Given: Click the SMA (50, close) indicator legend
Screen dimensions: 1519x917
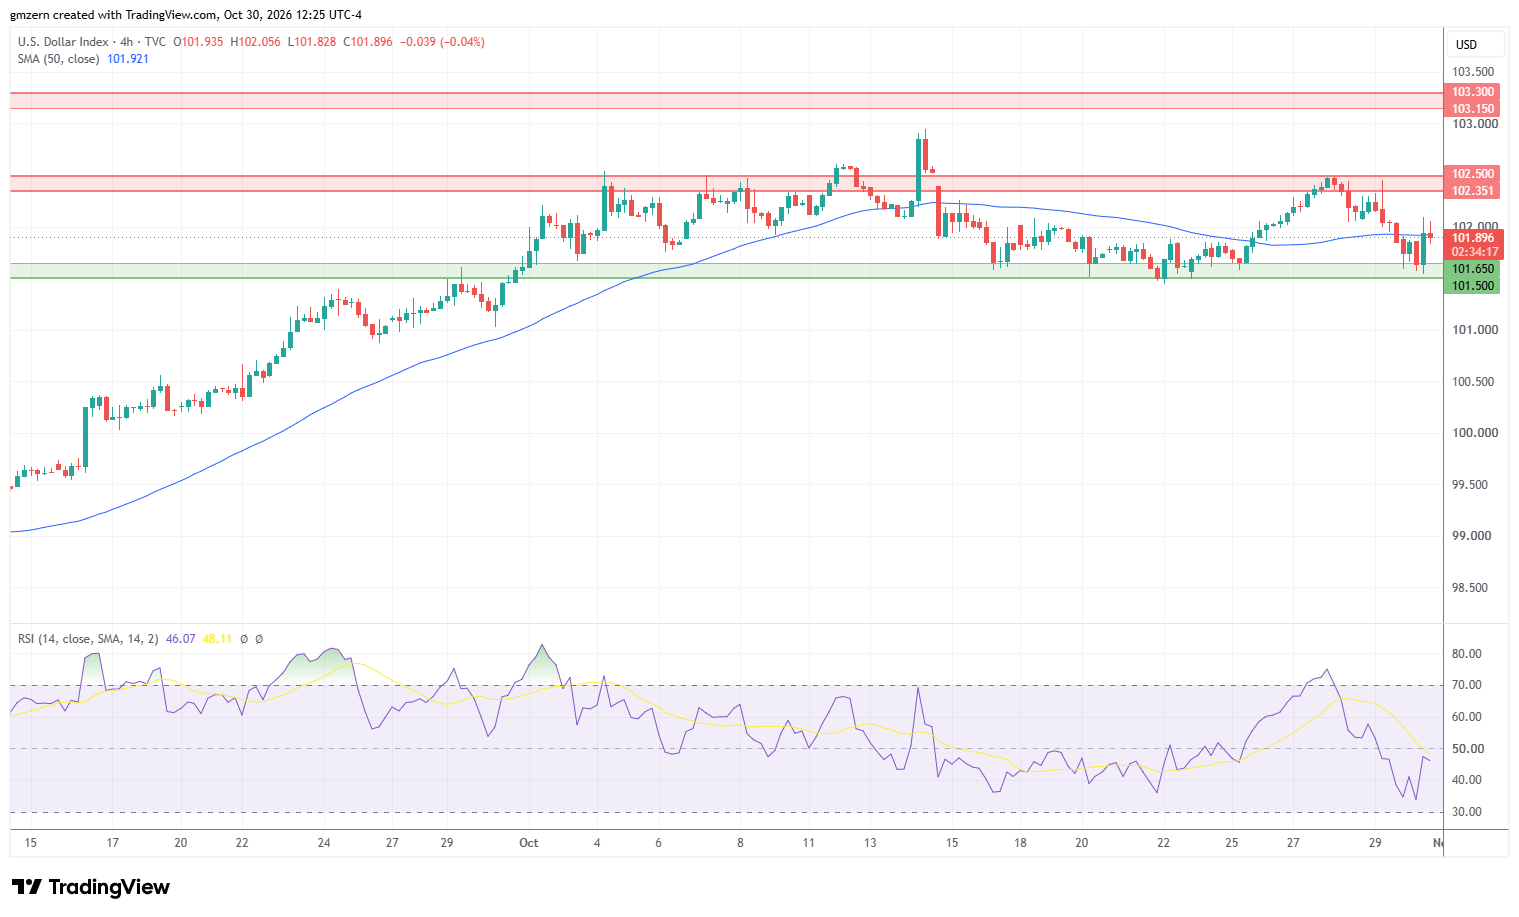Looking at the screenshot, I should (58, 59).
